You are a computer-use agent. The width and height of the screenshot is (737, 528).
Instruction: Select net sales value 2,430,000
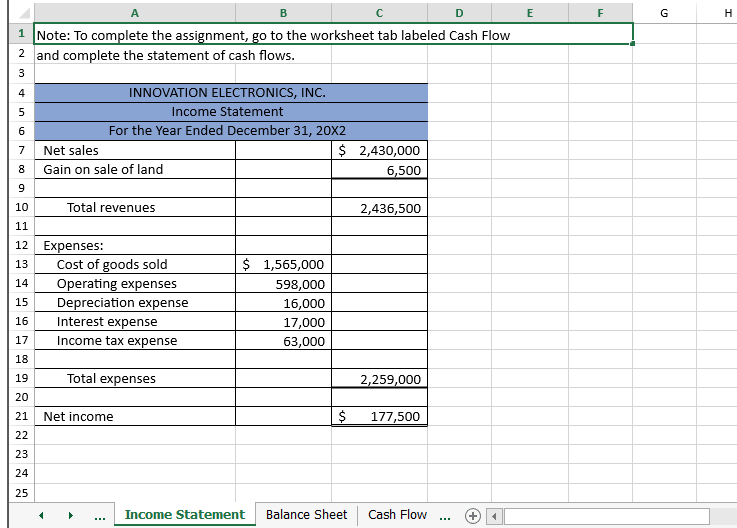click(x=379, y=150)
